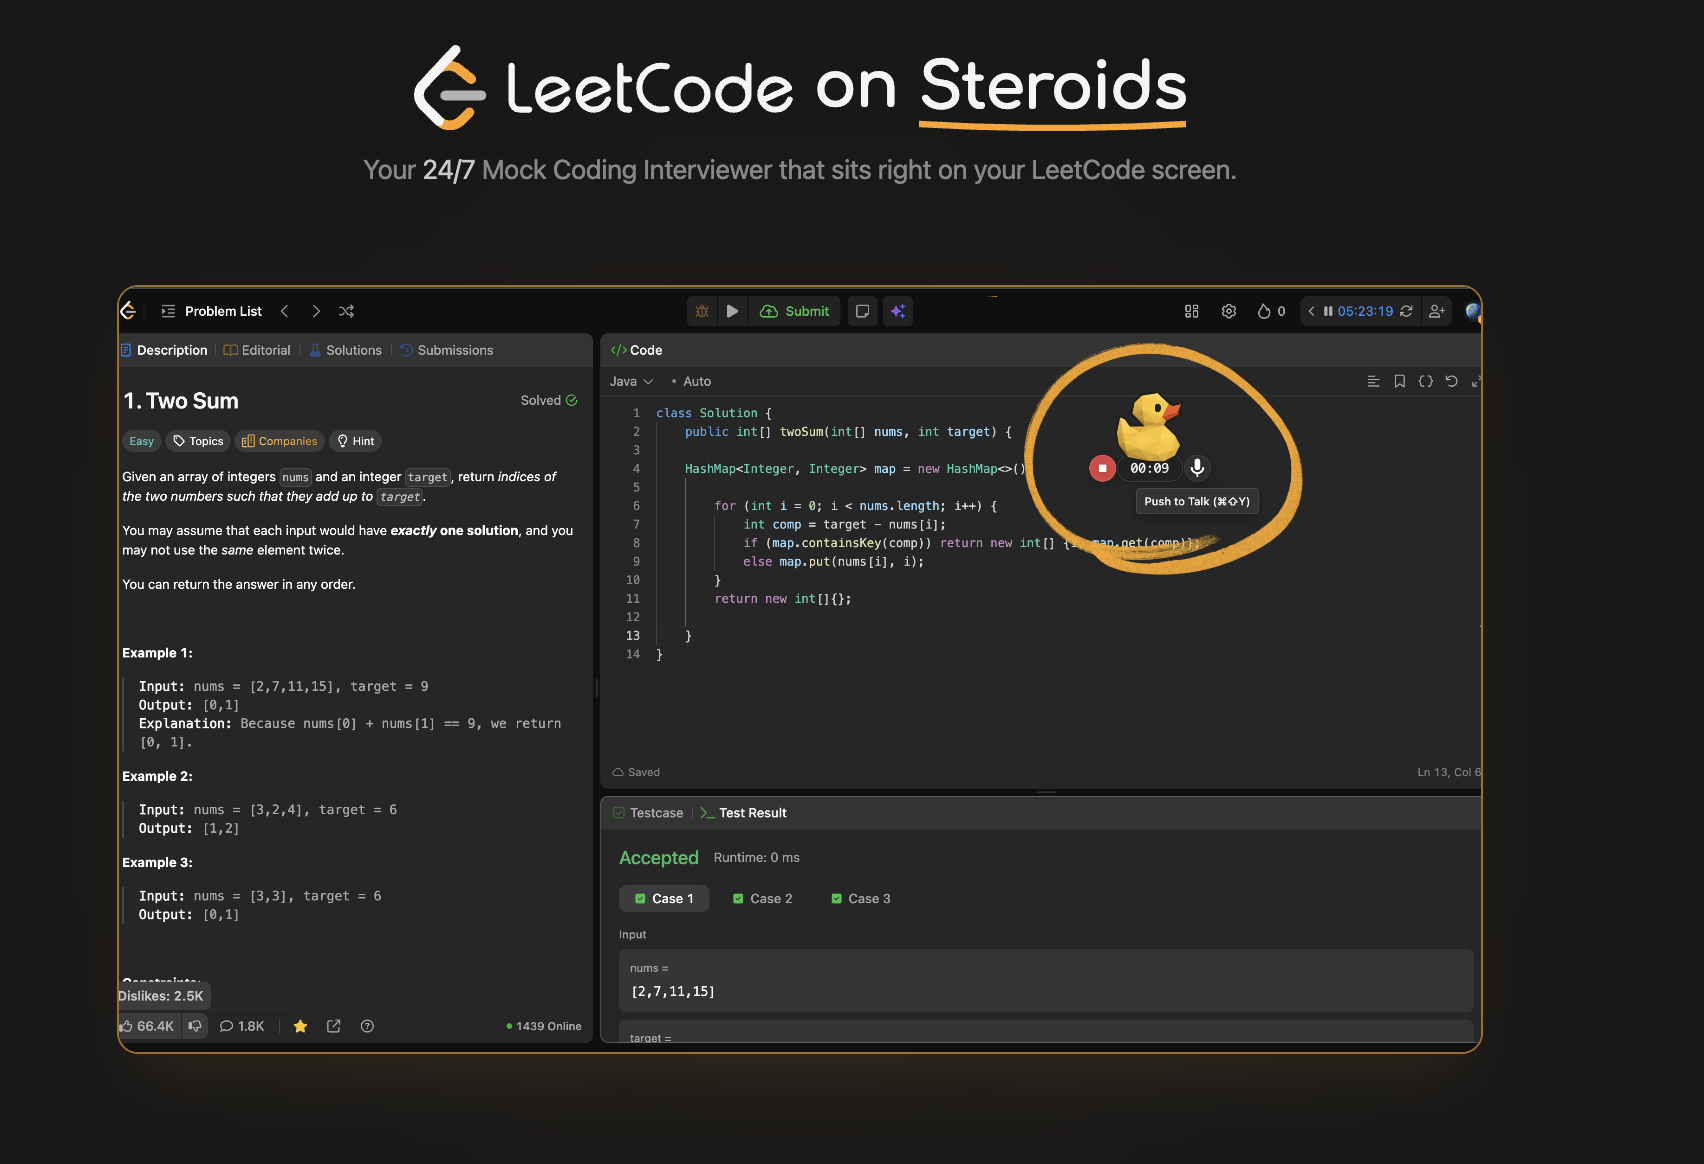
Task: Pause the session timer showing 05:23:19
Action: 1327,311
